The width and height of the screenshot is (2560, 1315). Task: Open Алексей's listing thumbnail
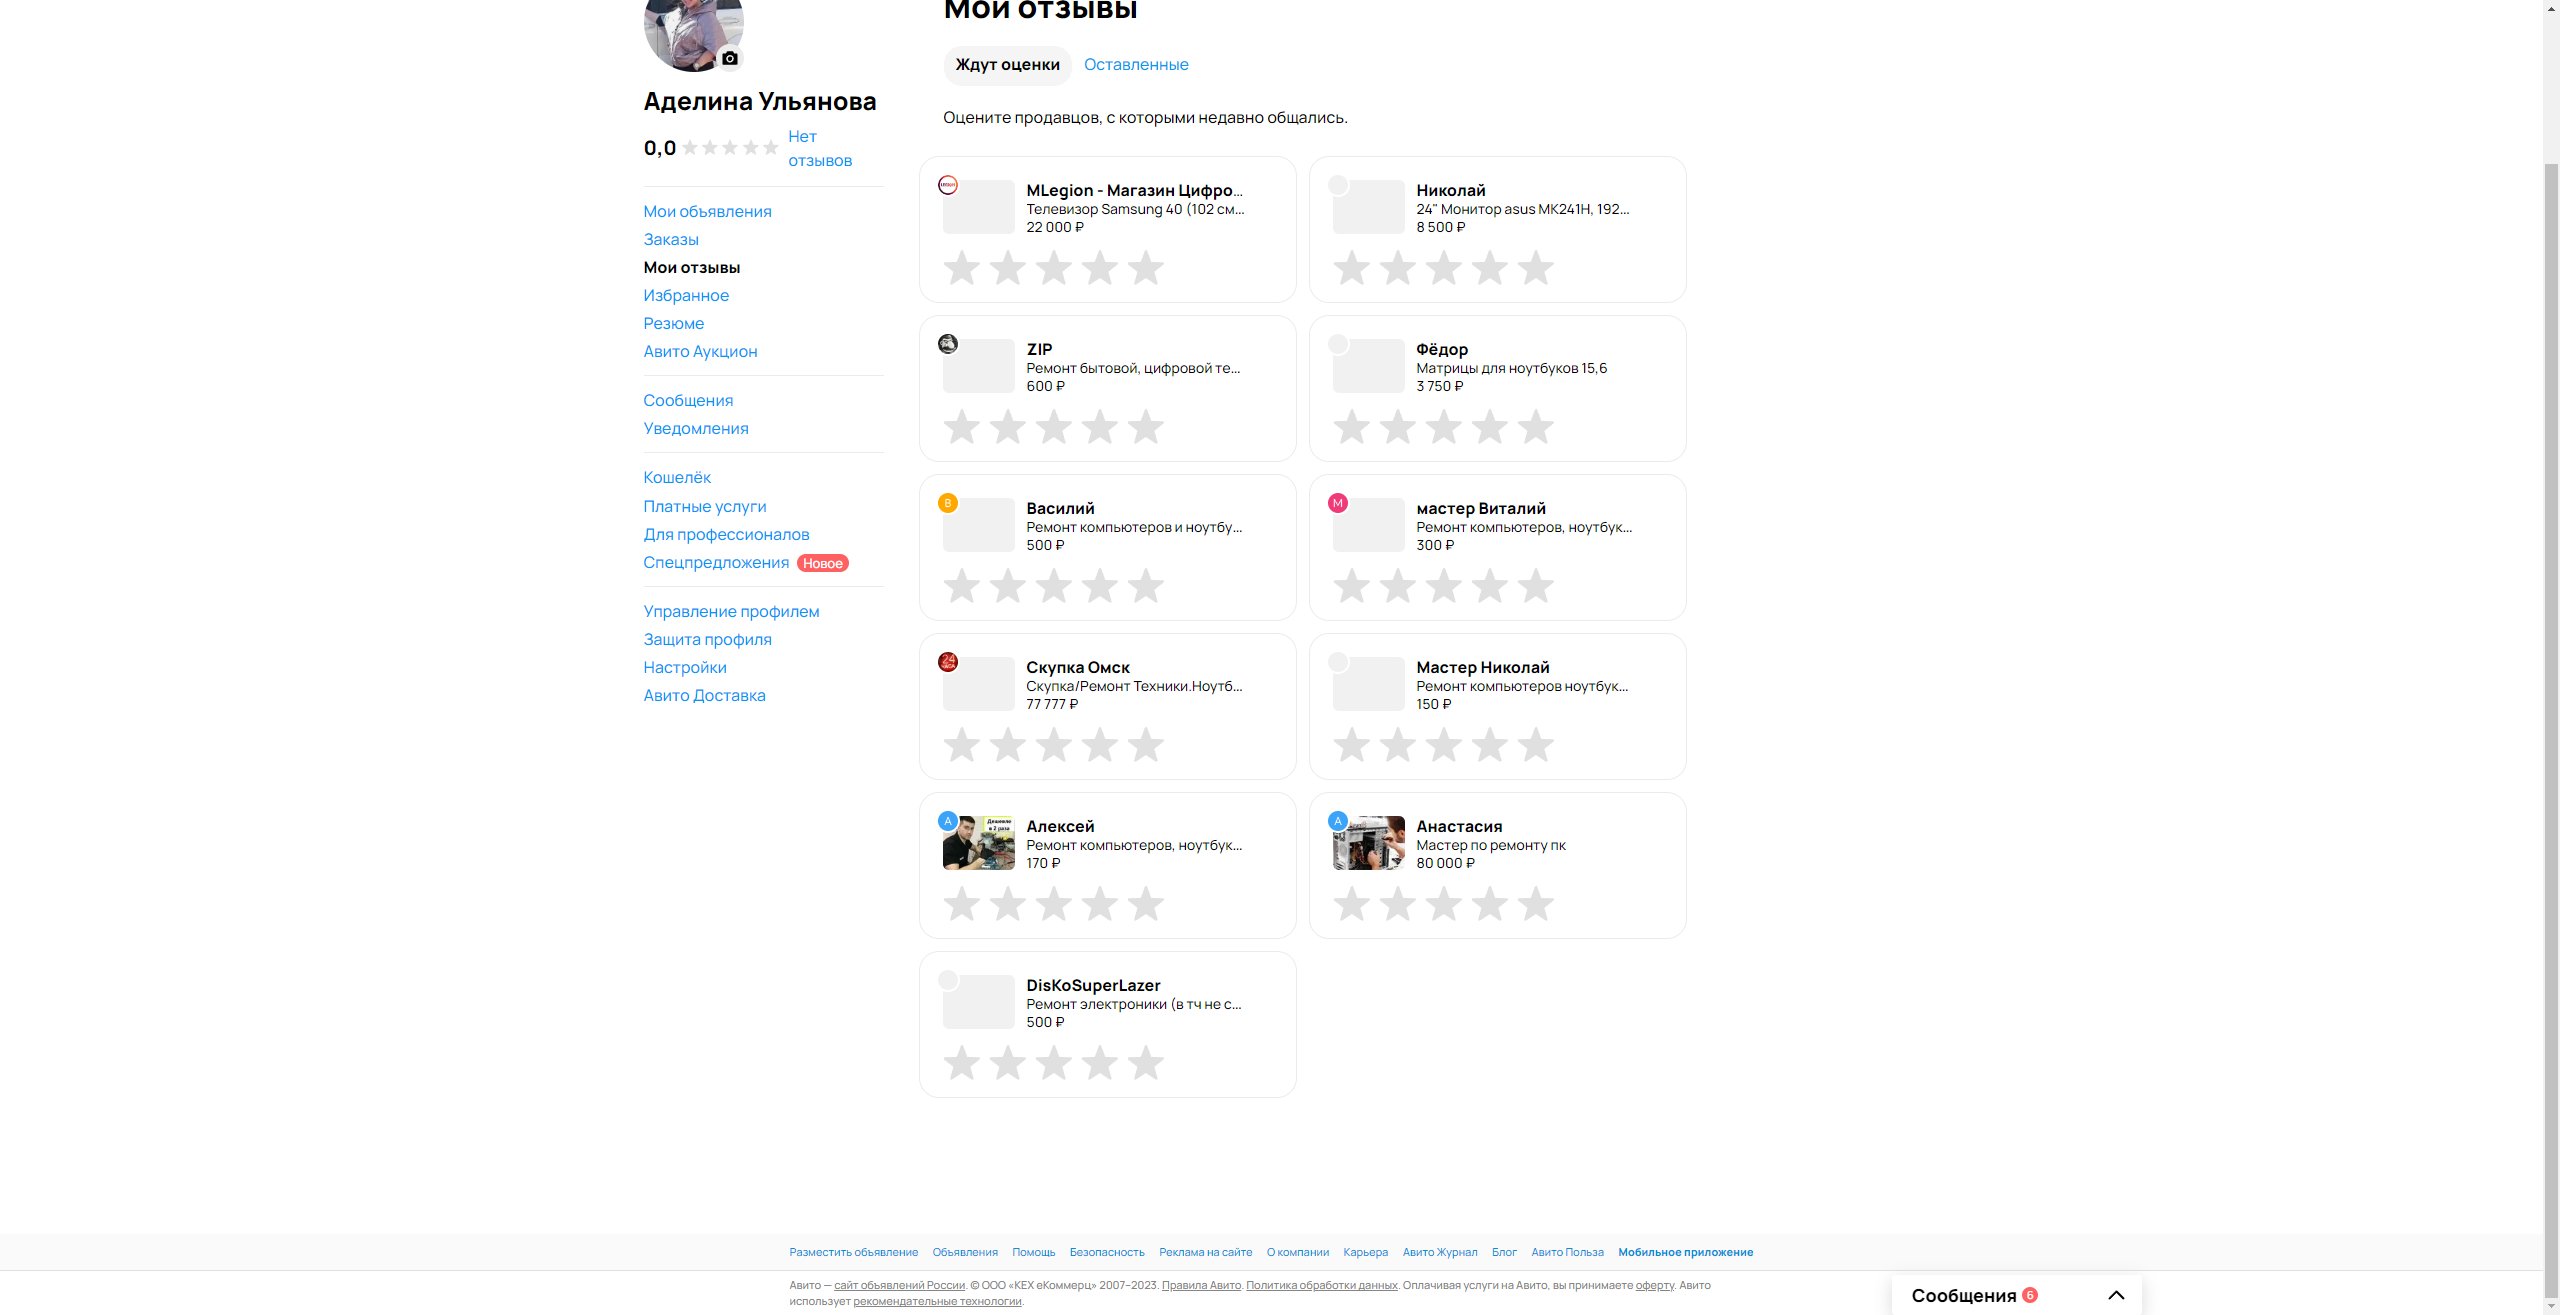(x=979, y=843)
